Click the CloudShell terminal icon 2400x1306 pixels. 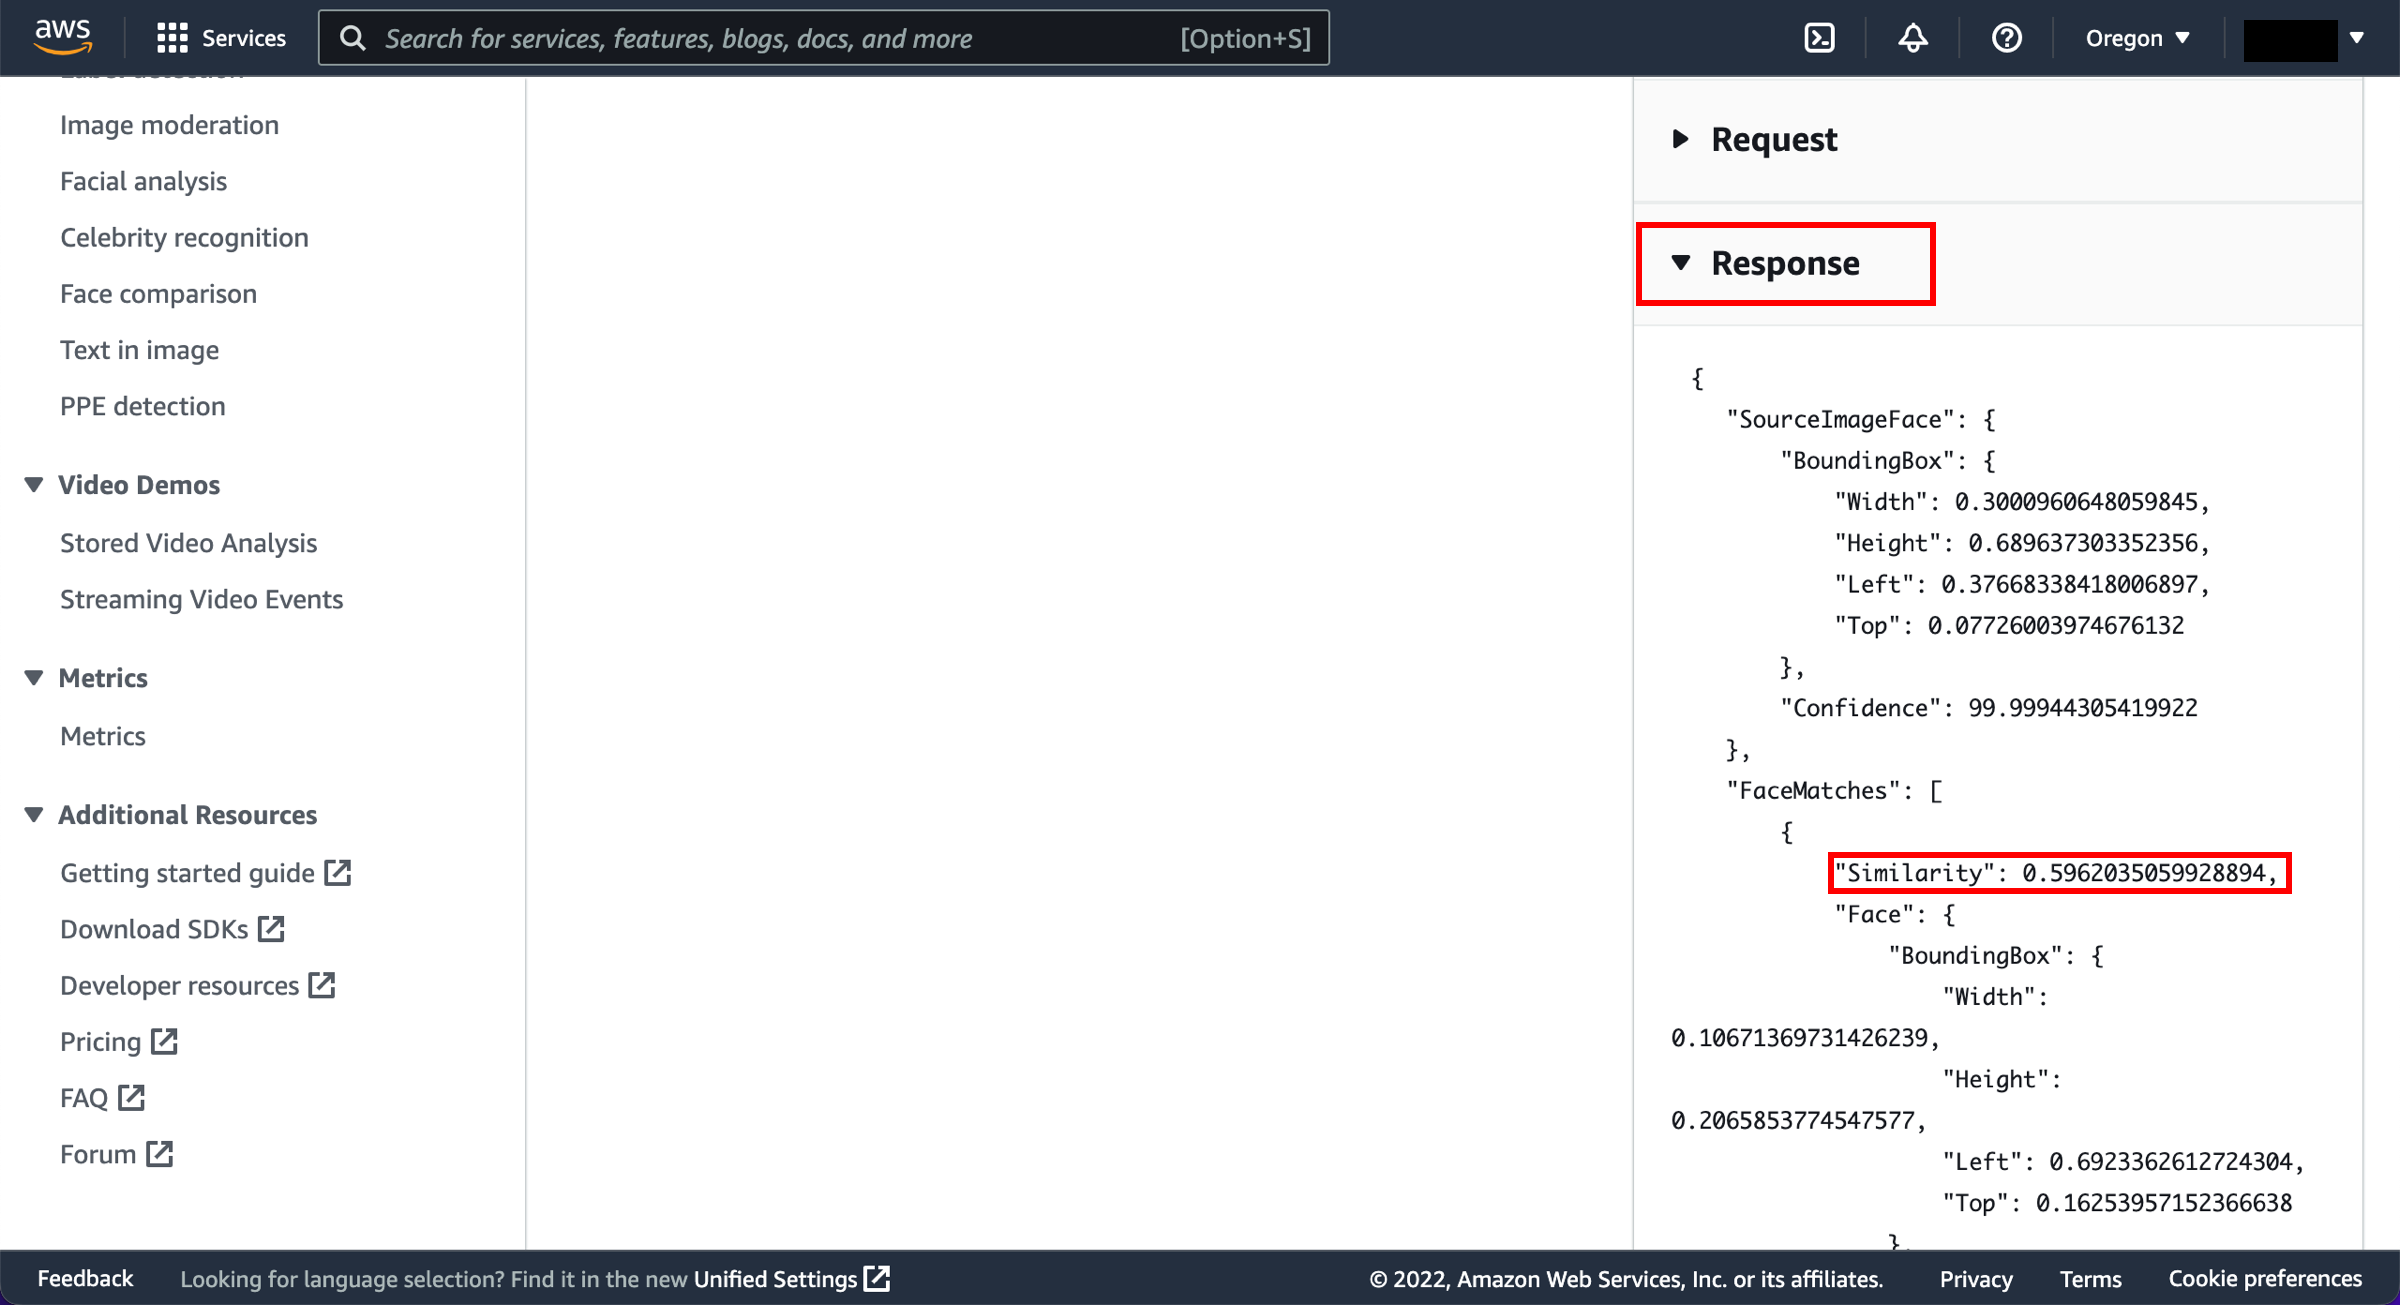point(1820,37)
